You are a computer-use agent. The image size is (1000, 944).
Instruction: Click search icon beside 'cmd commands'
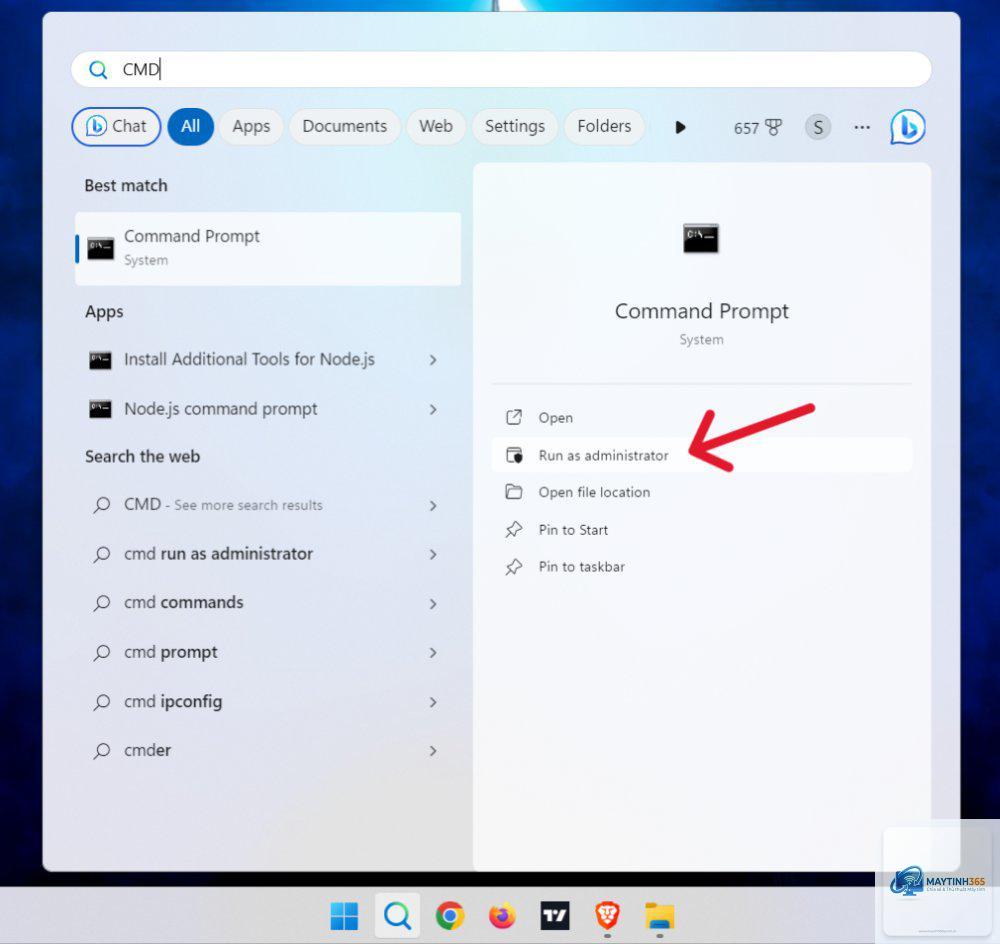101,603
